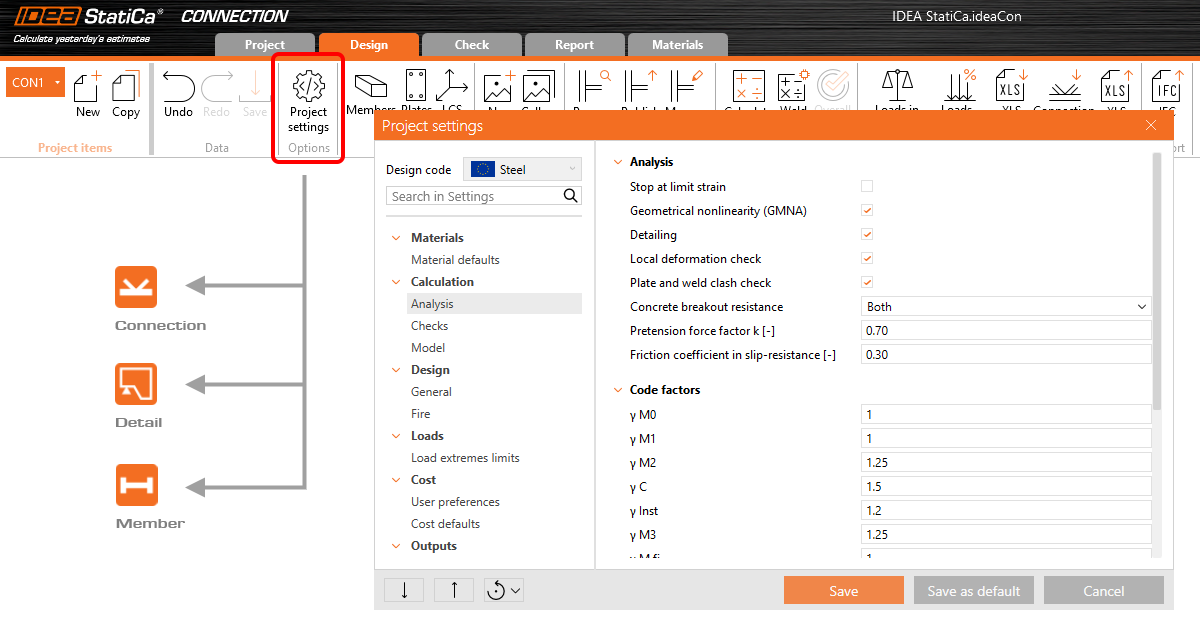1200x630 pixels.
Task: Edit the Pretension force factor k value
Action: [1005, 330]
